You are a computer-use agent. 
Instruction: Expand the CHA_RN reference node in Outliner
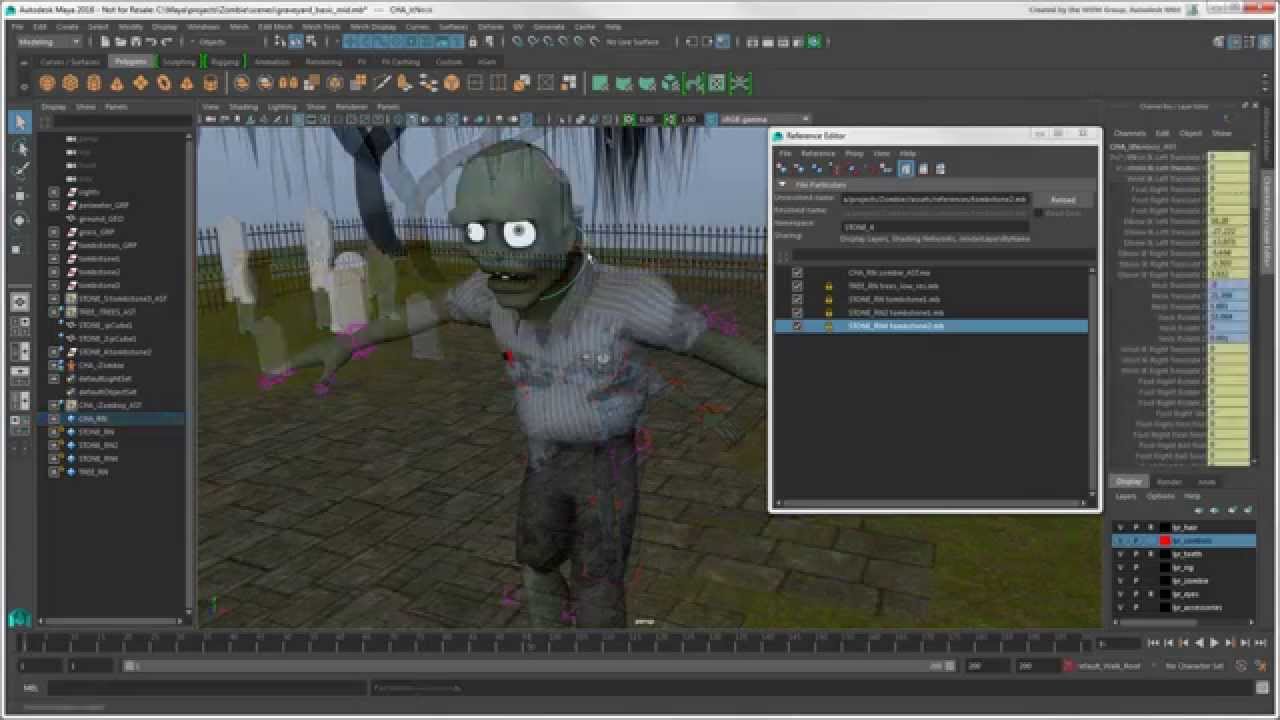[54, 419]
